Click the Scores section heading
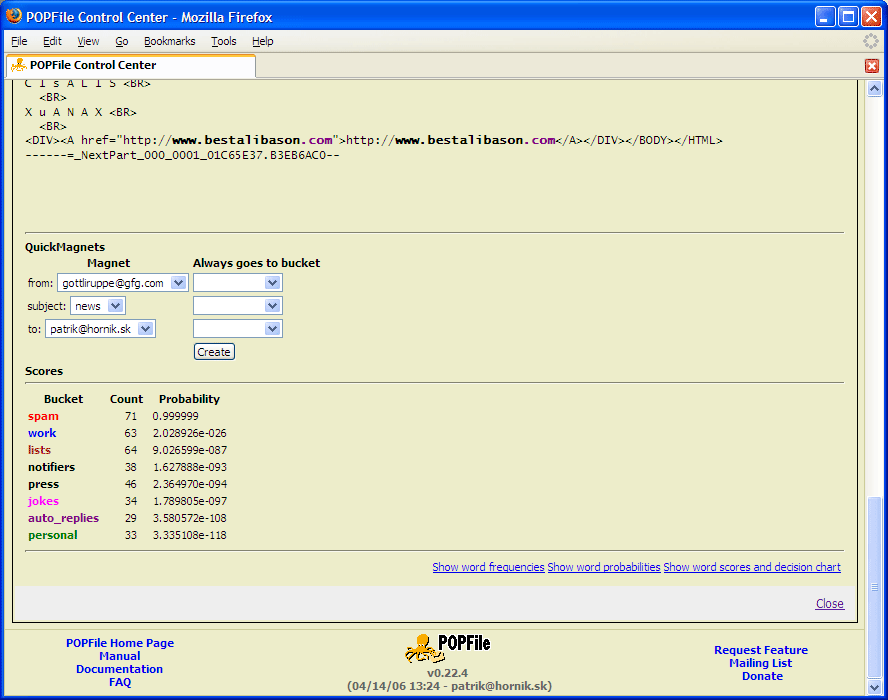888x700 pixels. click(x=44, y=371)
